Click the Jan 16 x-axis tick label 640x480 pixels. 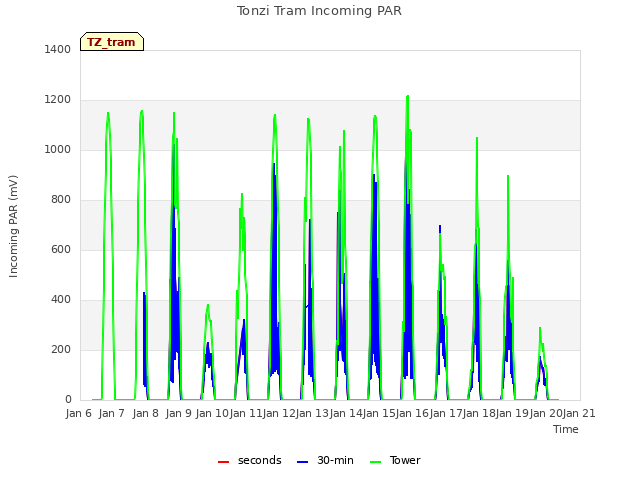click(412, 413)
